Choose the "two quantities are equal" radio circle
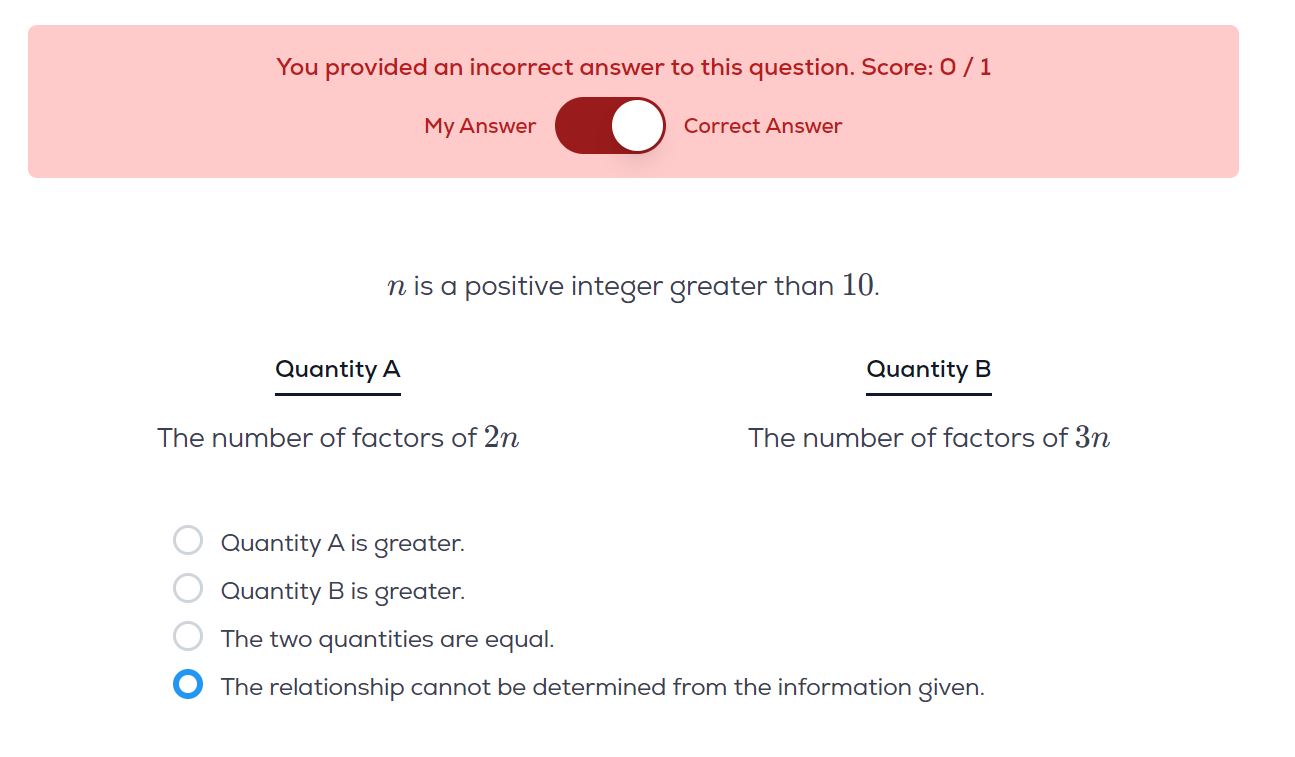The height and width of the screenshot is (757, 1295). 188,636
